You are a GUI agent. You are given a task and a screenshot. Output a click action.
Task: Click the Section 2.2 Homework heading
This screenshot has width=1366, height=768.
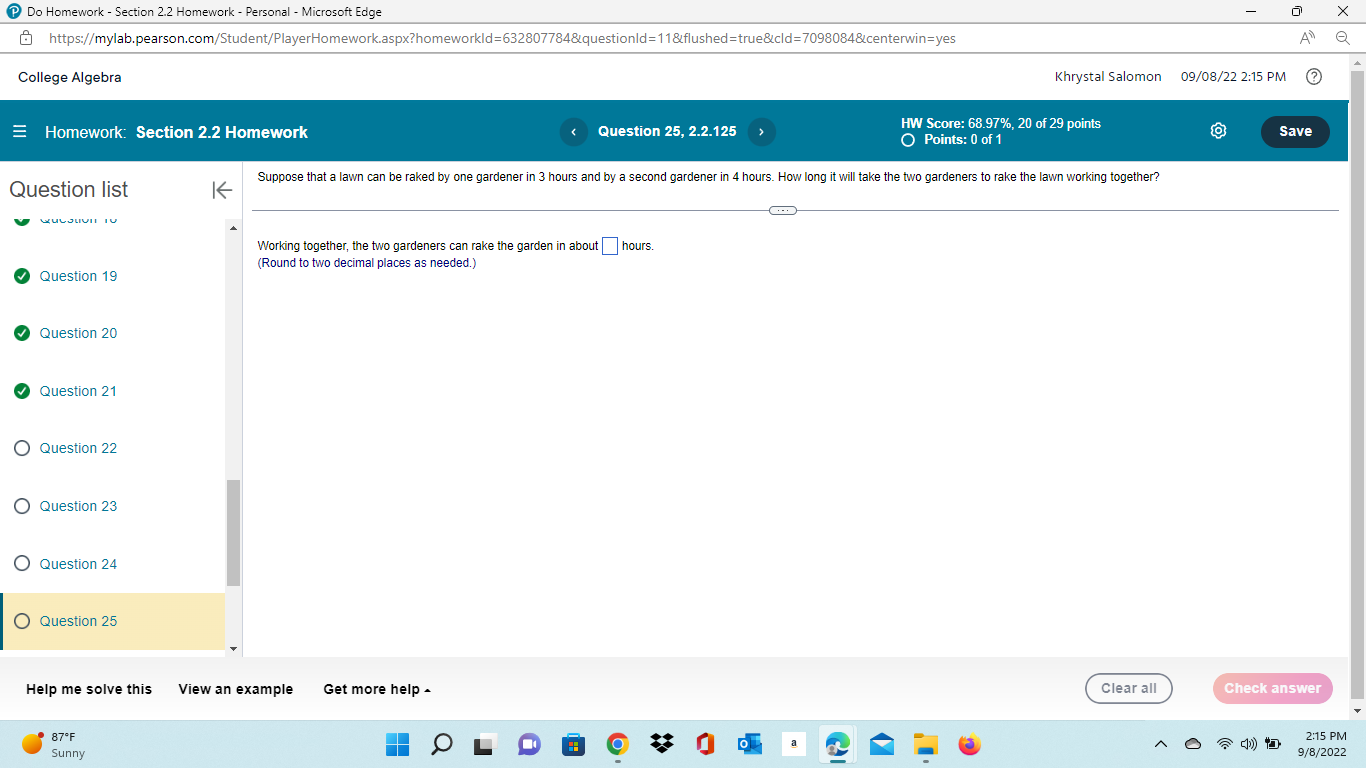click(222, 132)
